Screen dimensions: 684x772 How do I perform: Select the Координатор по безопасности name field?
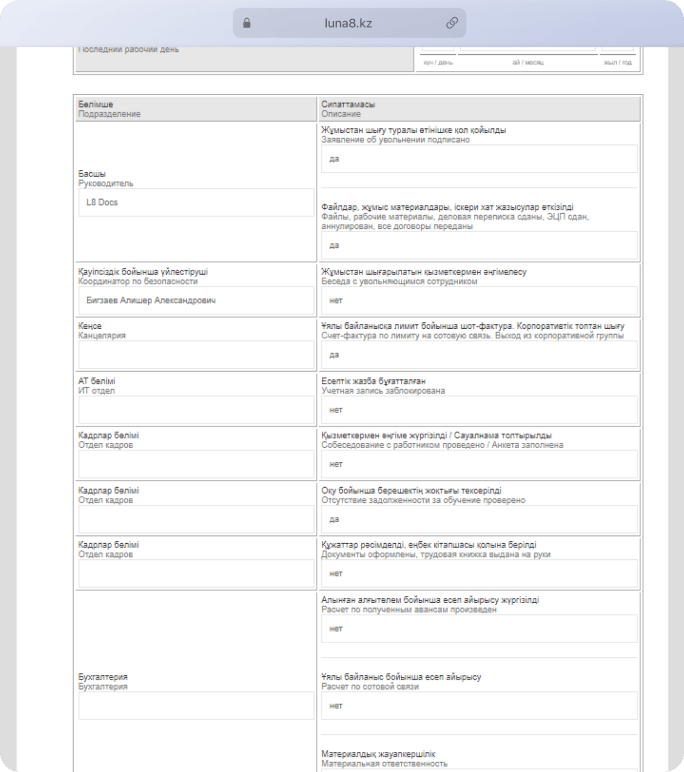(196, 300)
